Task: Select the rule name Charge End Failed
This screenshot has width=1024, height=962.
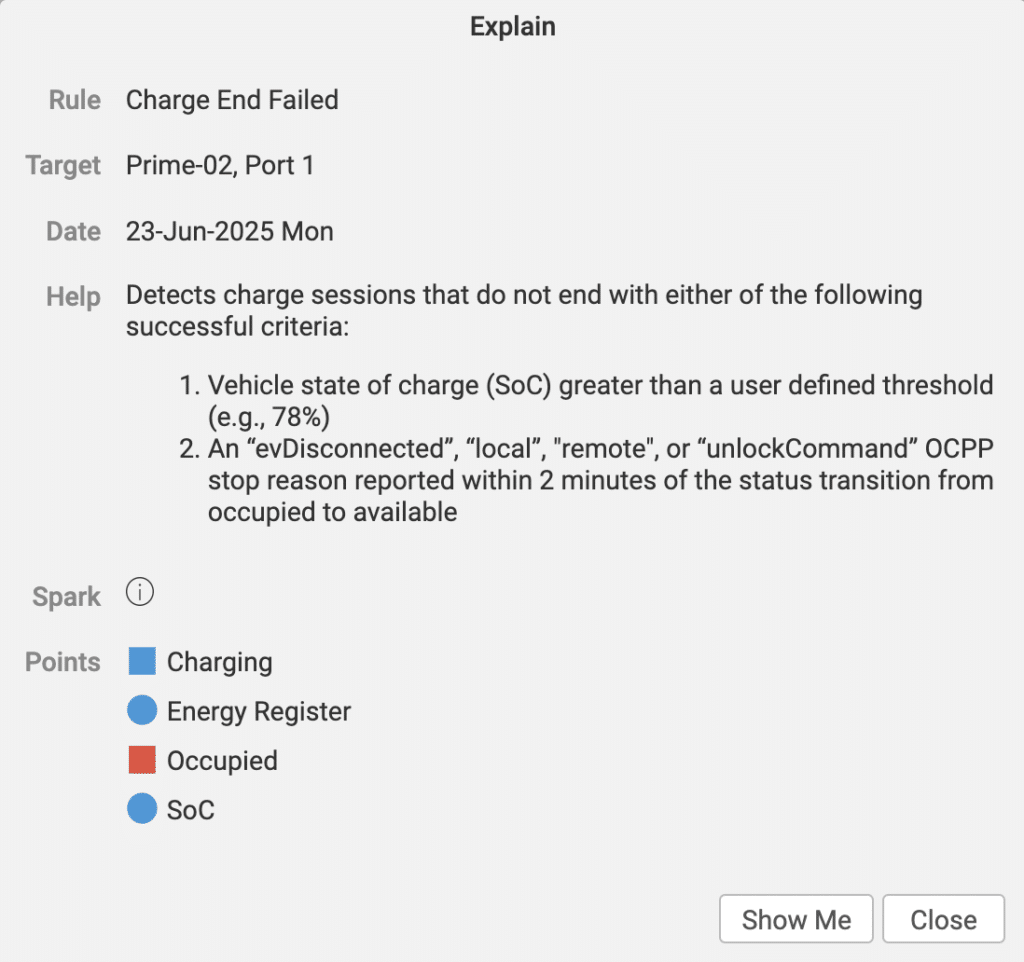Action: (232, 100)
